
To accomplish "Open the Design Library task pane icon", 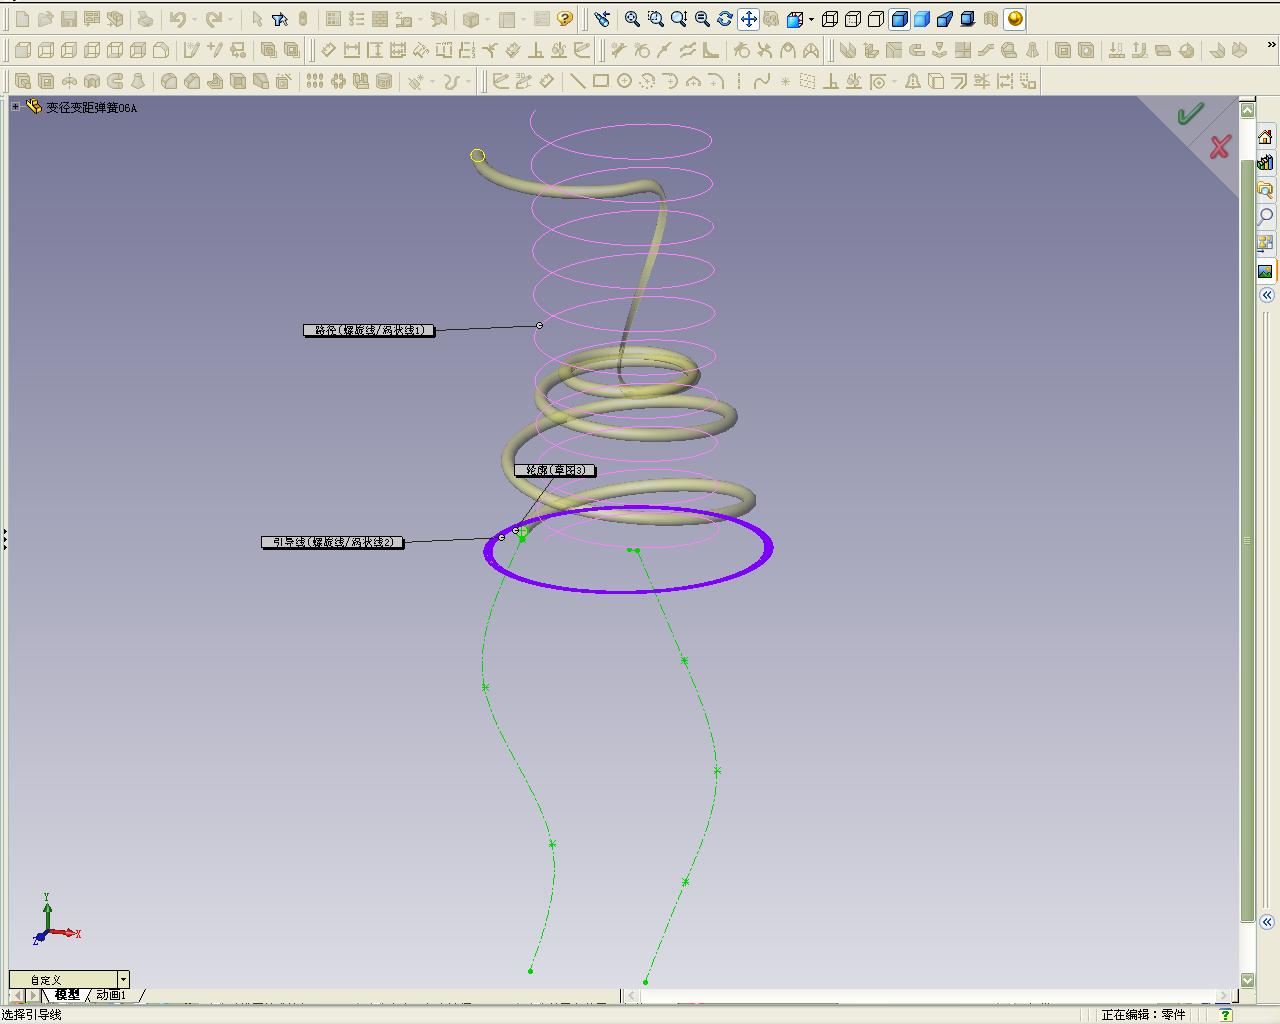I will click(x=1265, y=163).
